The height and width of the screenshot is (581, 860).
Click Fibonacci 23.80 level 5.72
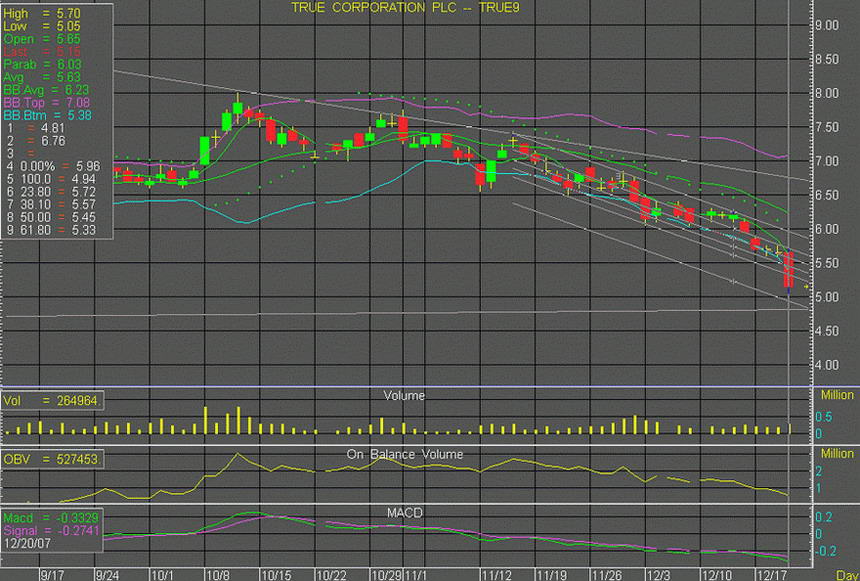tap(52, 192)
